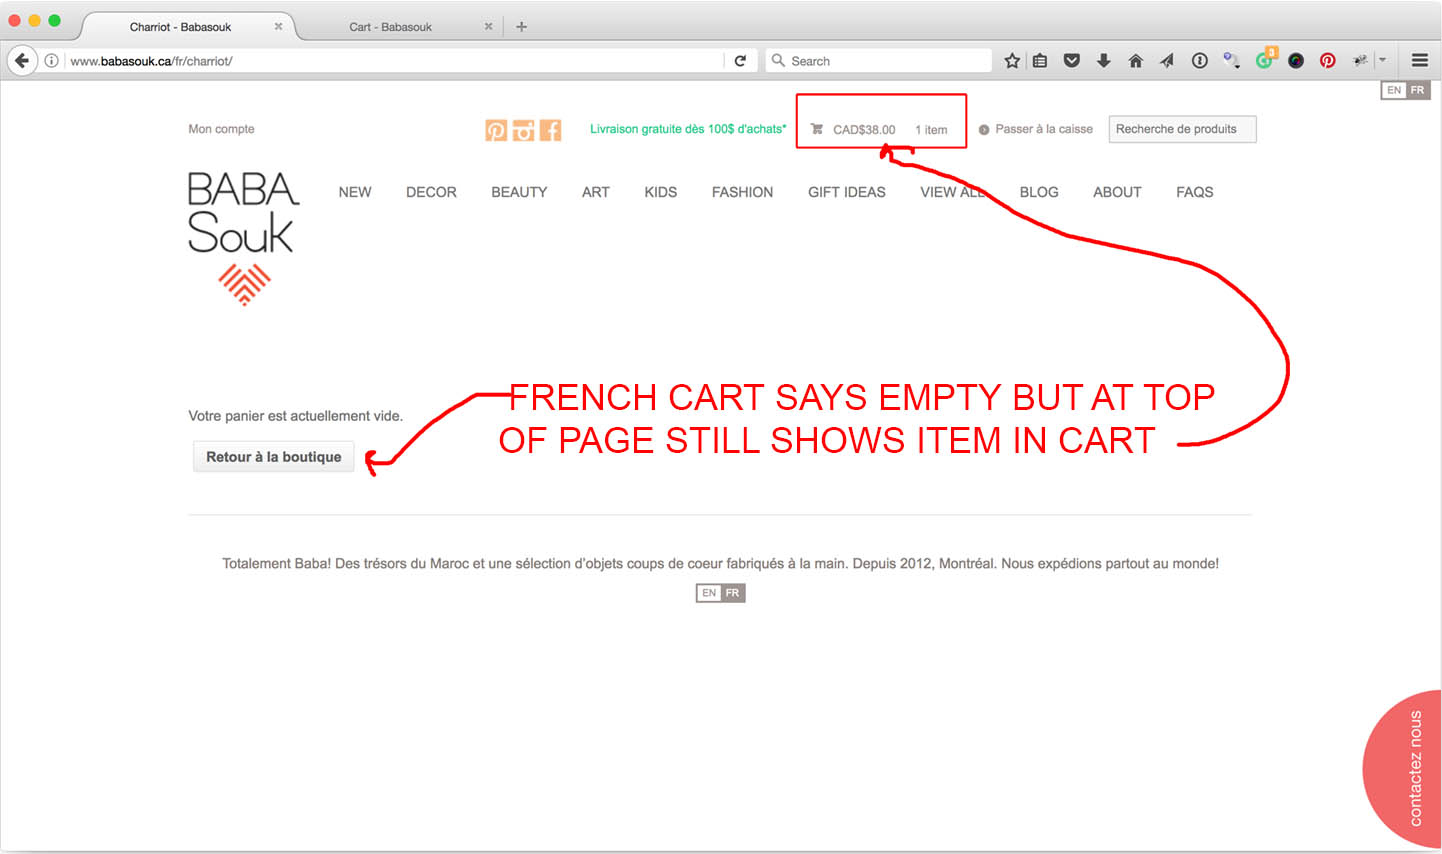Click the bug-like extension icon in toolbar

point(1360,61)
